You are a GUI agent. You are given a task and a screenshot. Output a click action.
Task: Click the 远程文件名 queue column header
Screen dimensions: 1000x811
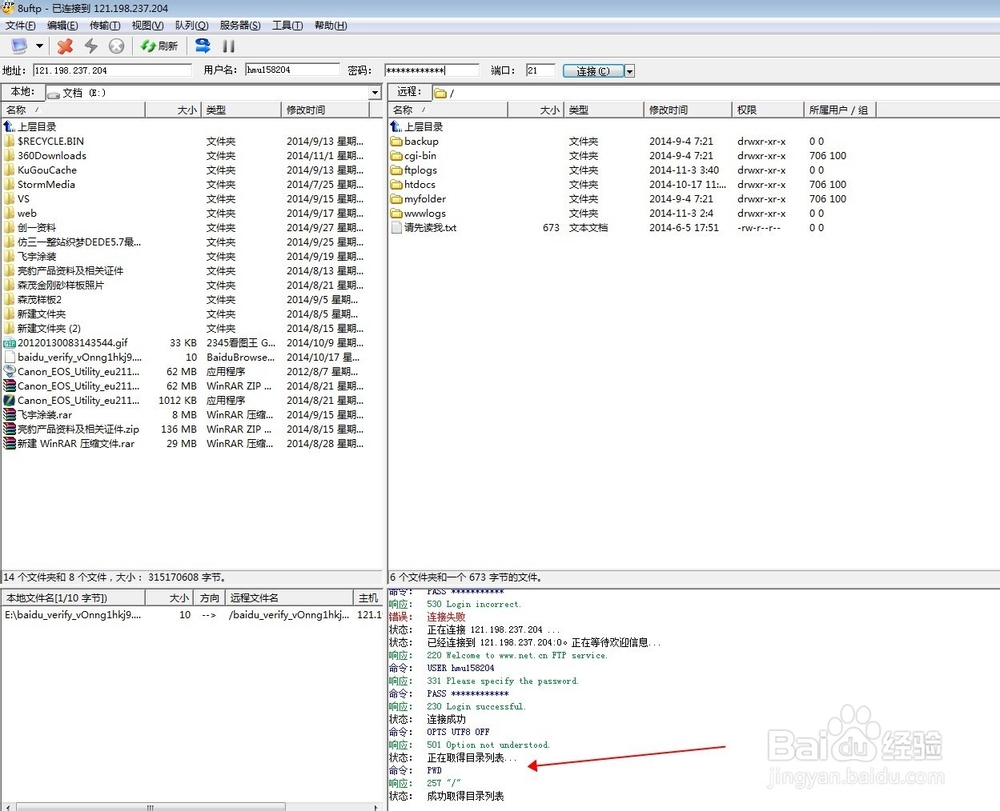point(290,597)
